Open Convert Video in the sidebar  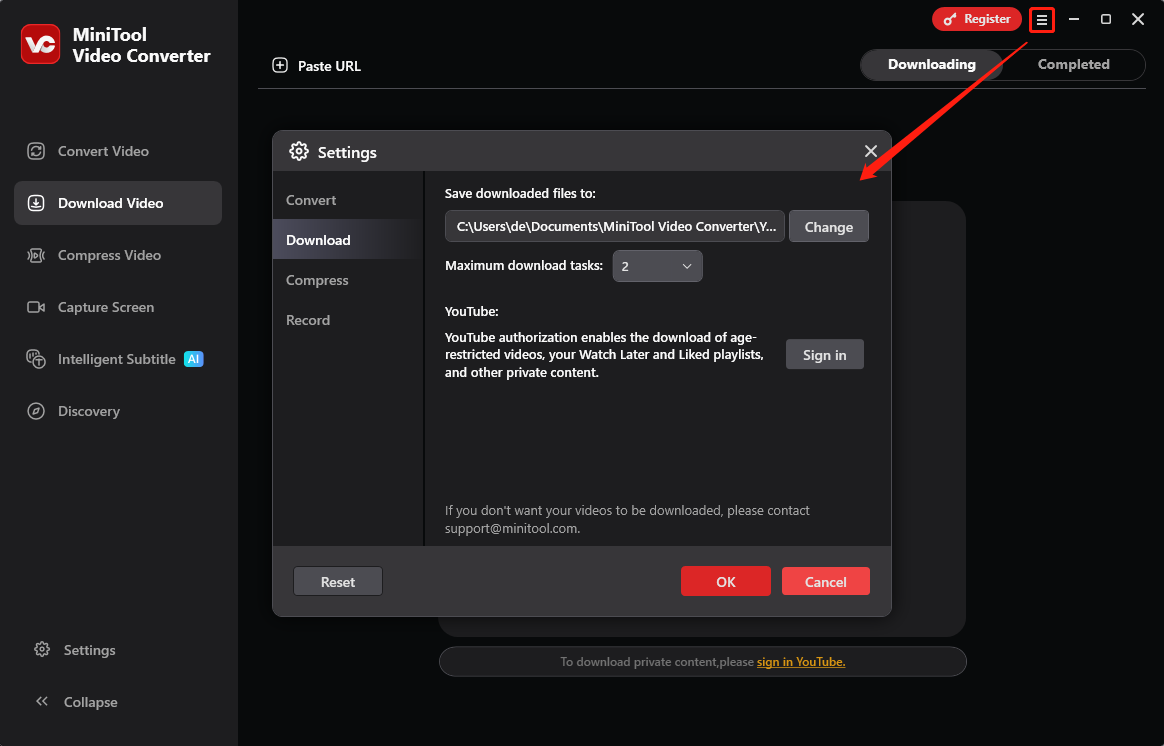118,151
